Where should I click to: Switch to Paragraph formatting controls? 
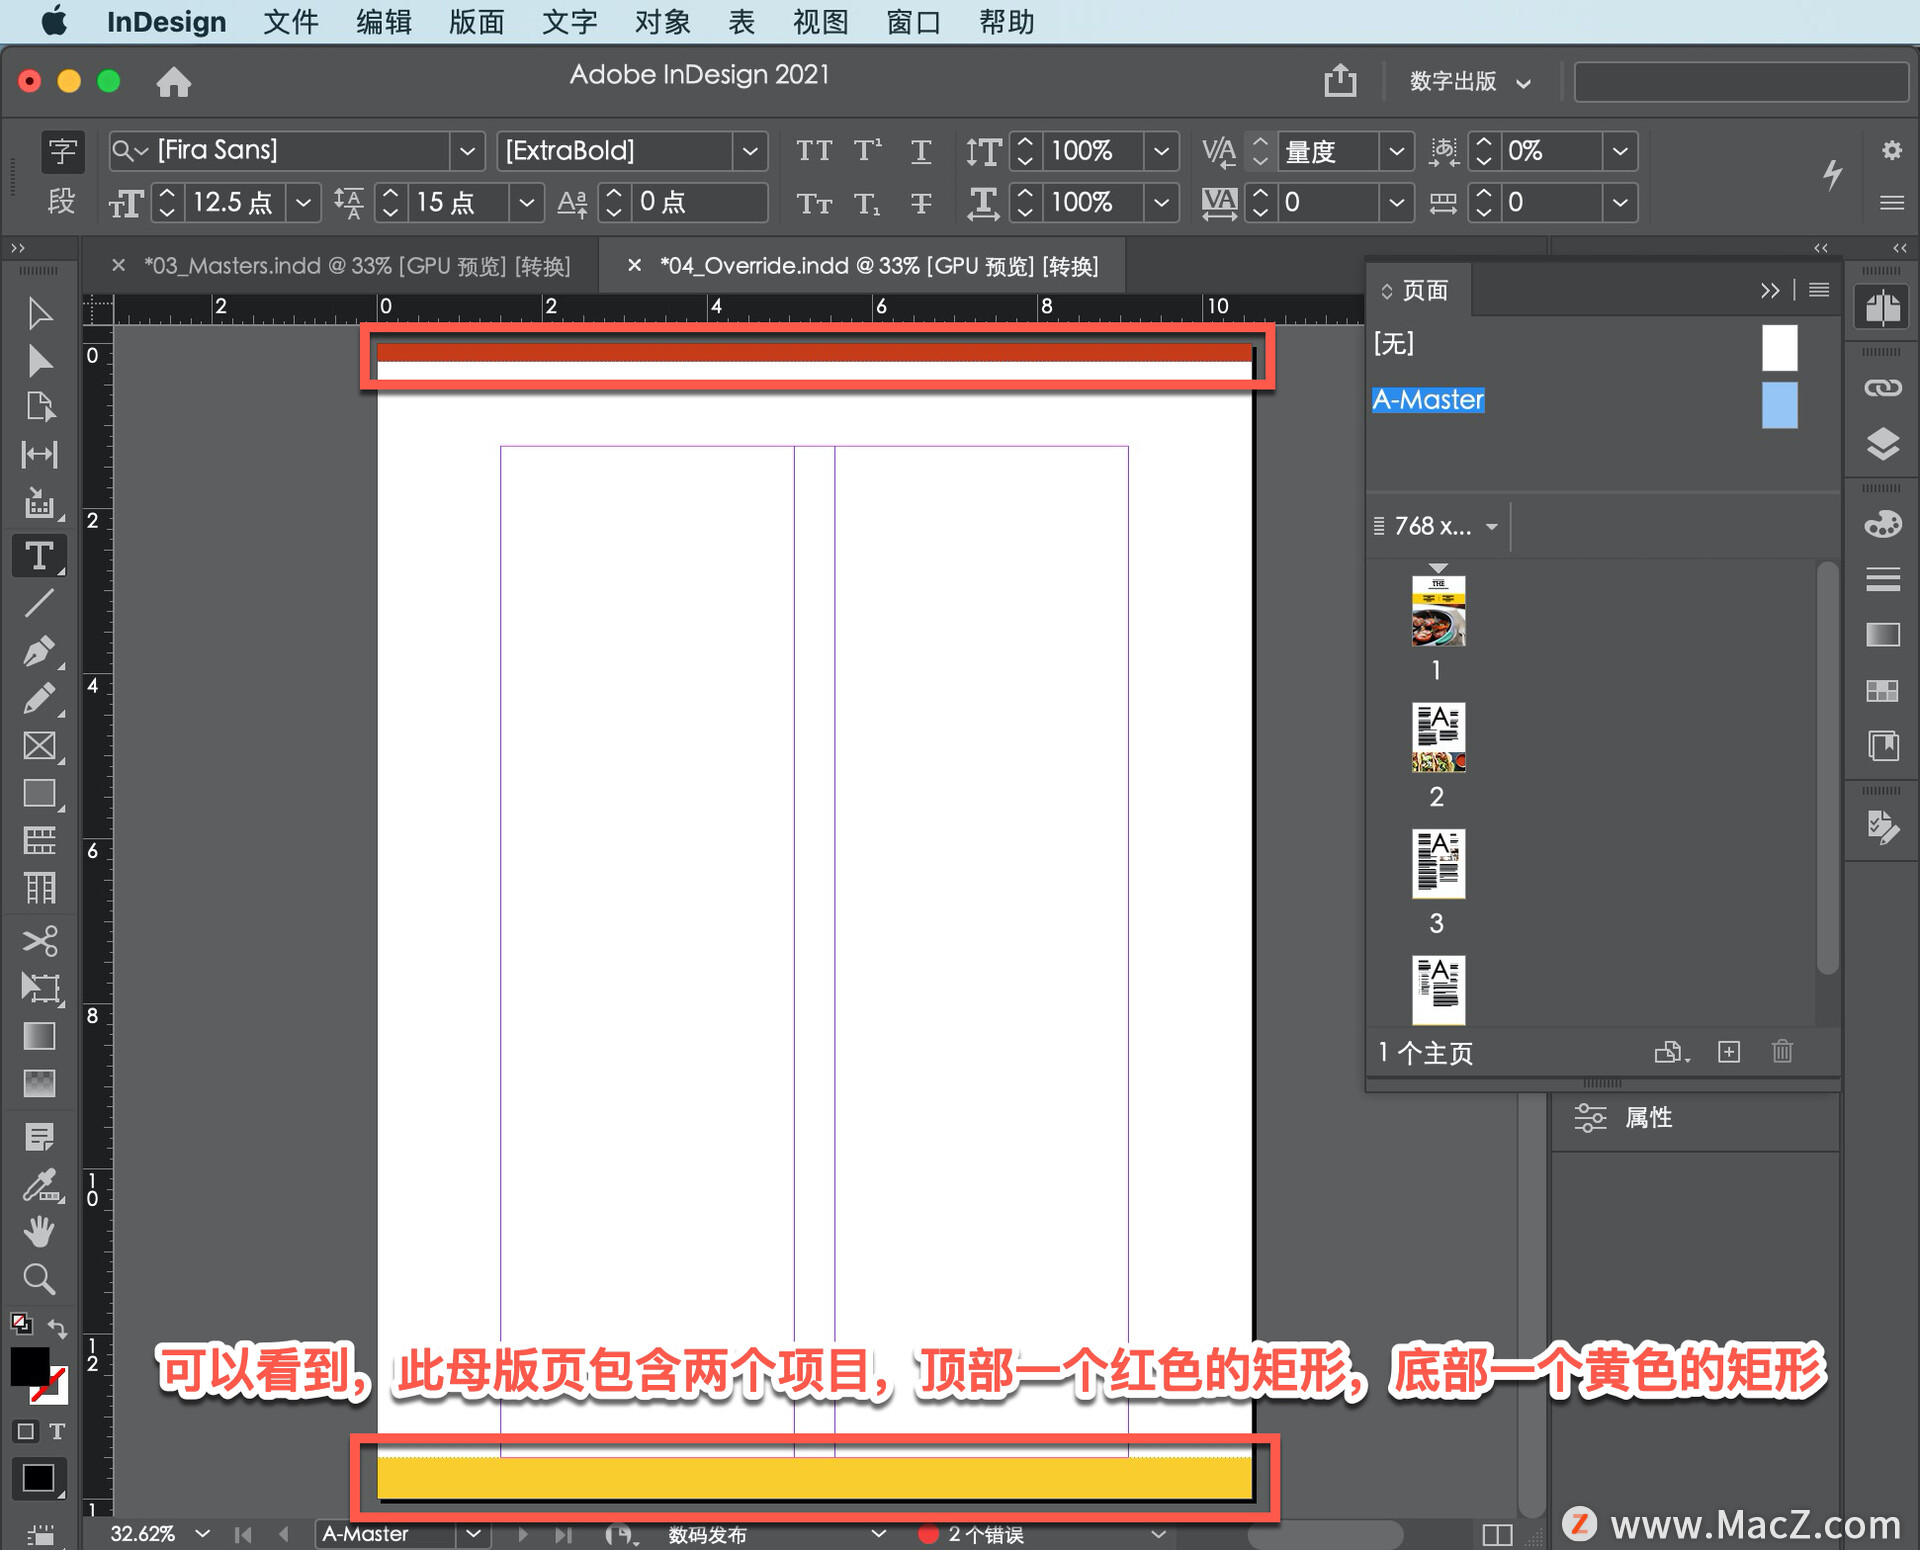[x=62, y=202]
